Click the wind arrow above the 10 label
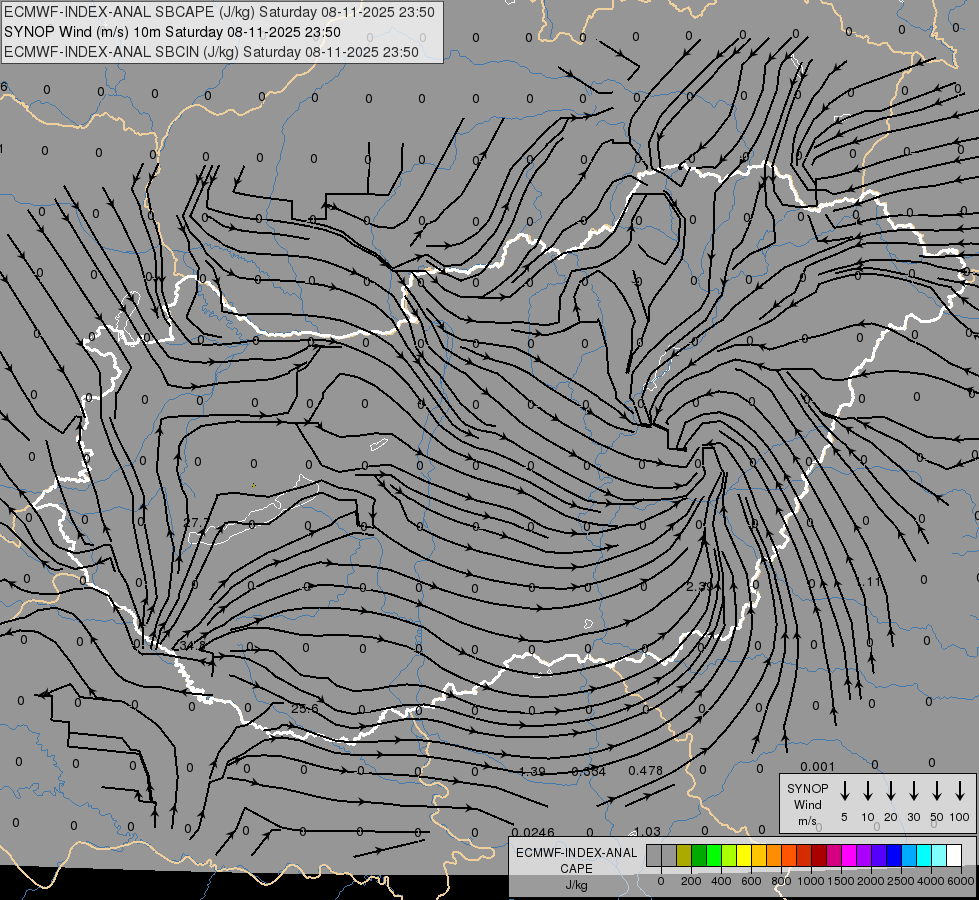The width and height of the screenshot is (979, 900). tap(867, 791)
